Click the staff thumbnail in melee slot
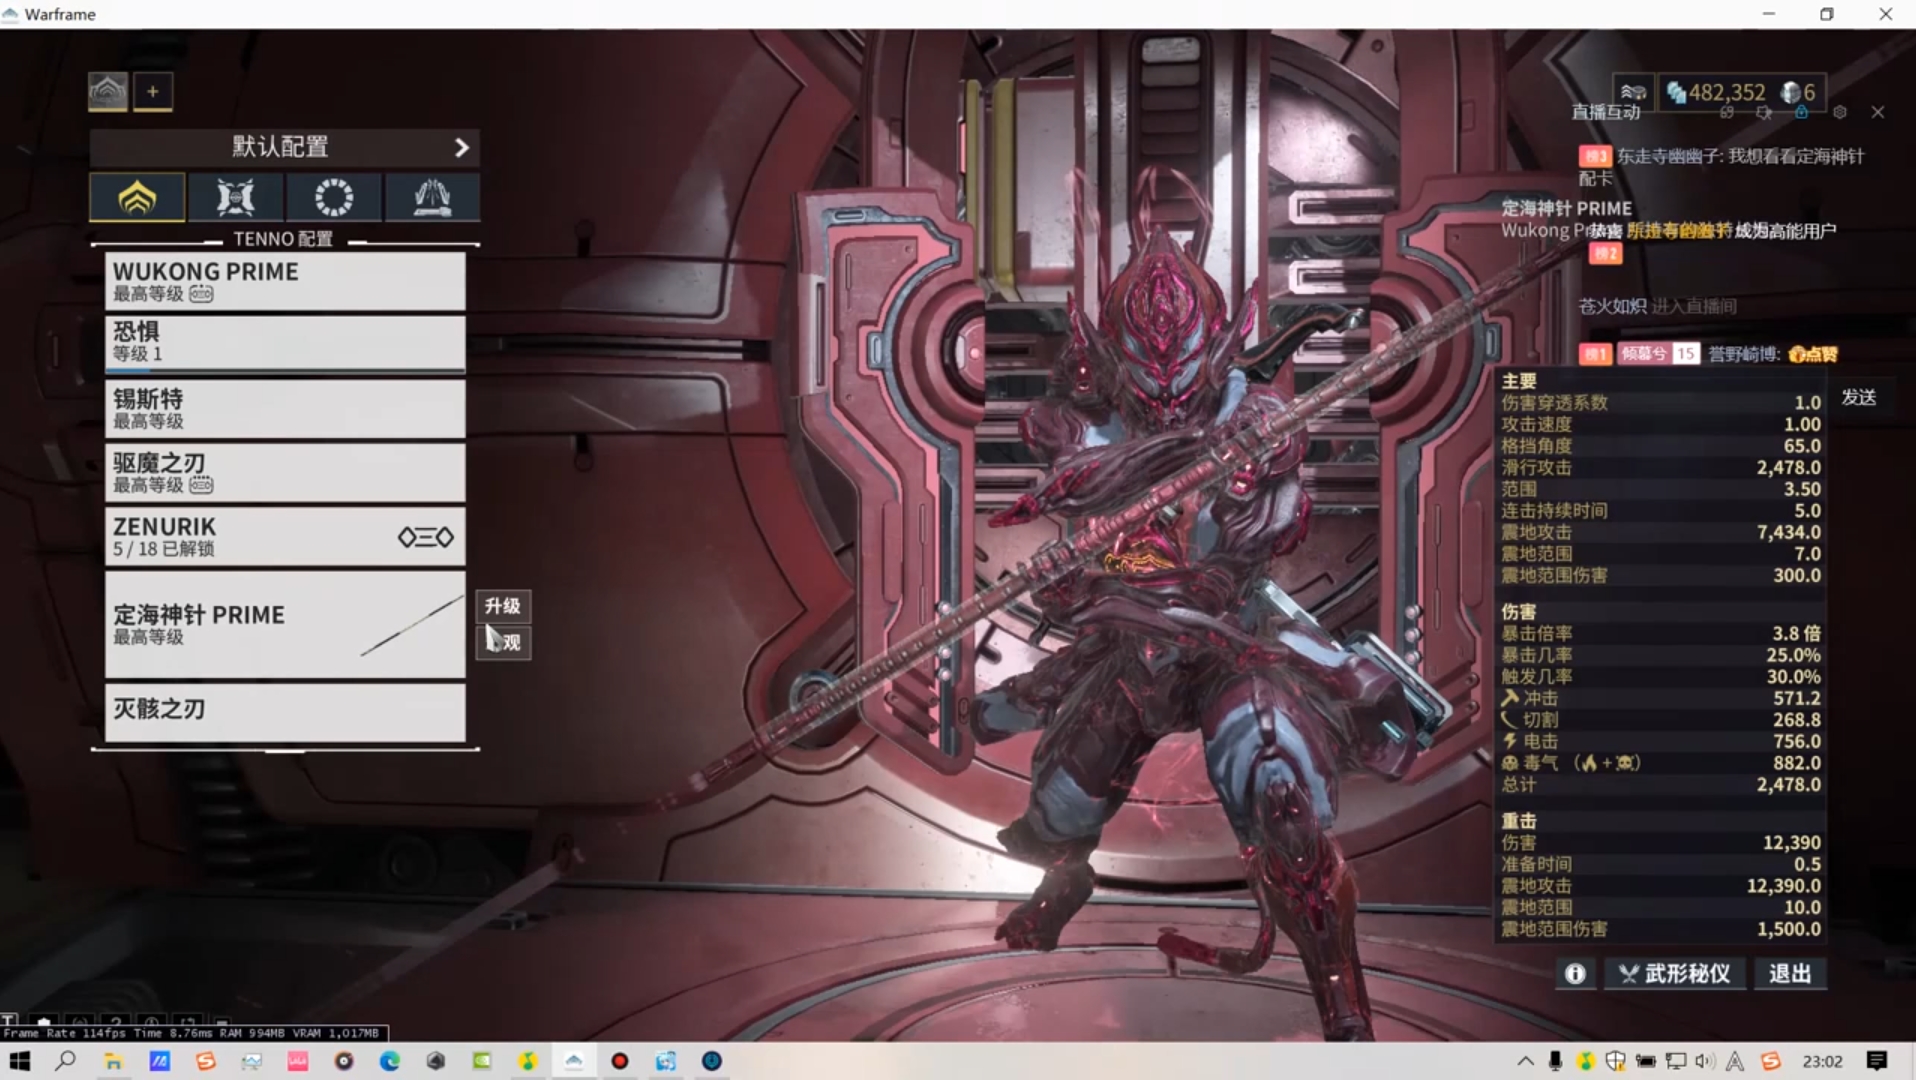 pos(411,626)
